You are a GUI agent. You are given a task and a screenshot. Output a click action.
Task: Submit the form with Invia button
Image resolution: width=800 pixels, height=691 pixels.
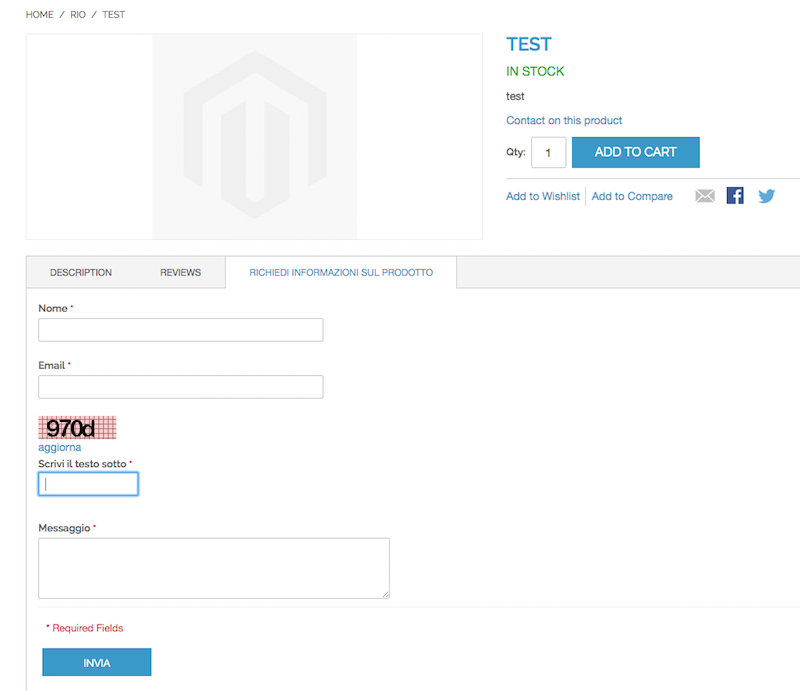(x=96, y=662)
